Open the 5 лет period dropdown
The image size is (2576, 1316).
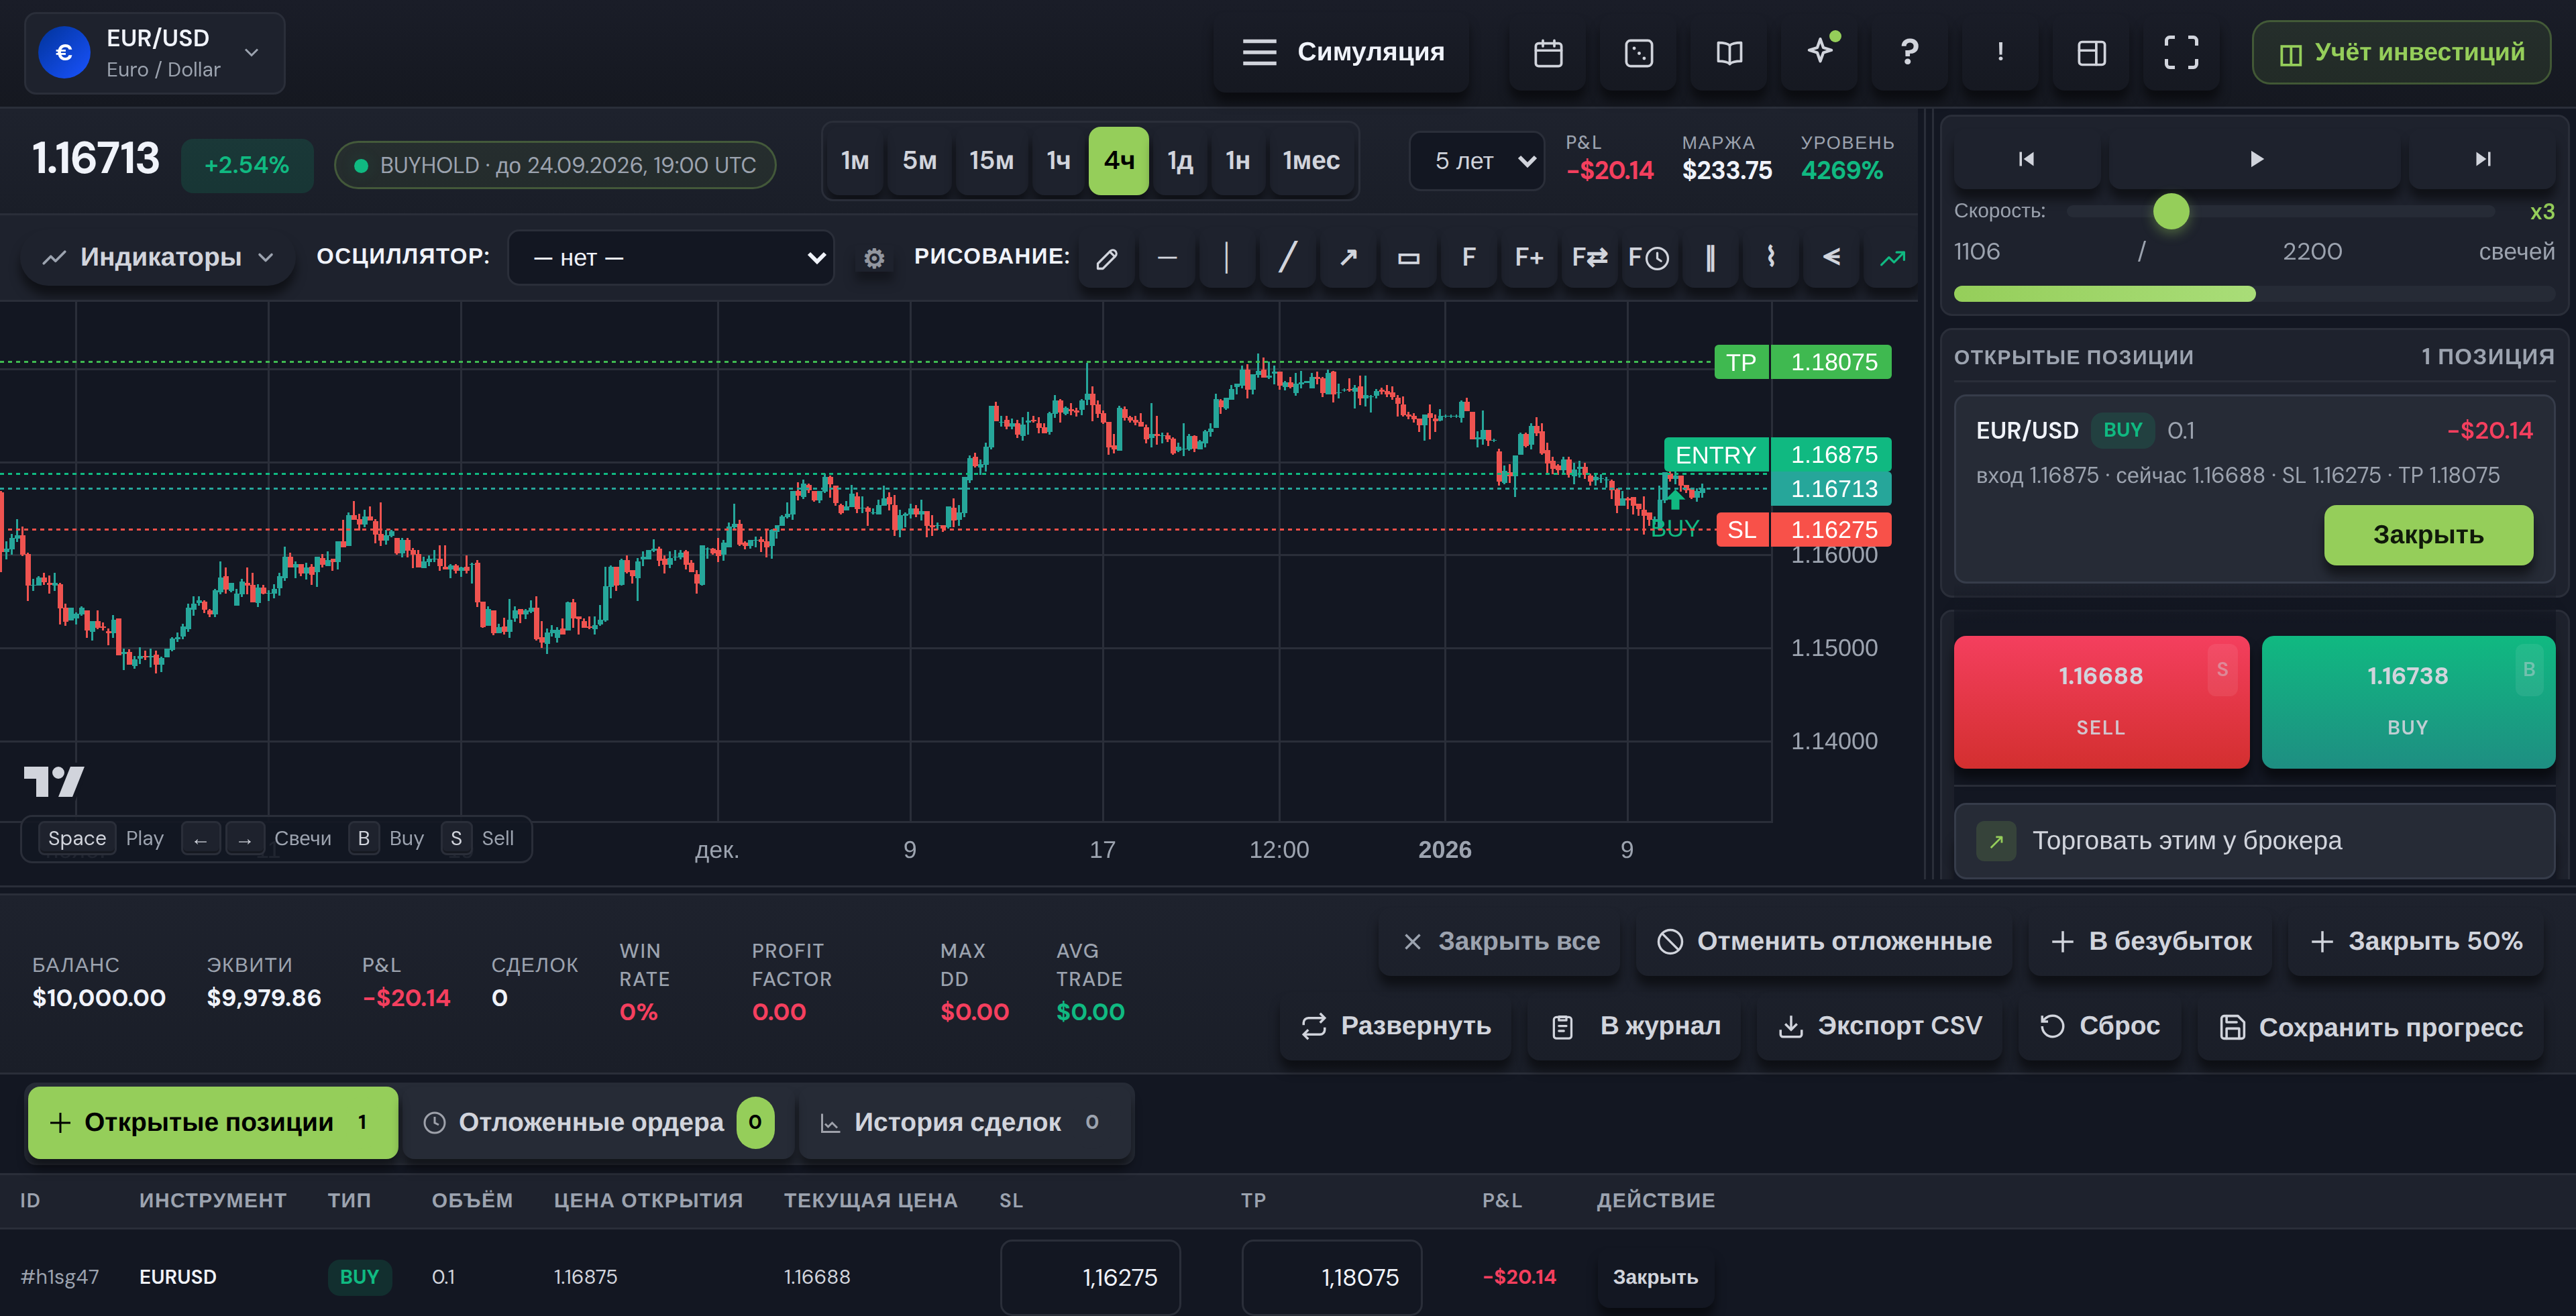[1477, 161]
